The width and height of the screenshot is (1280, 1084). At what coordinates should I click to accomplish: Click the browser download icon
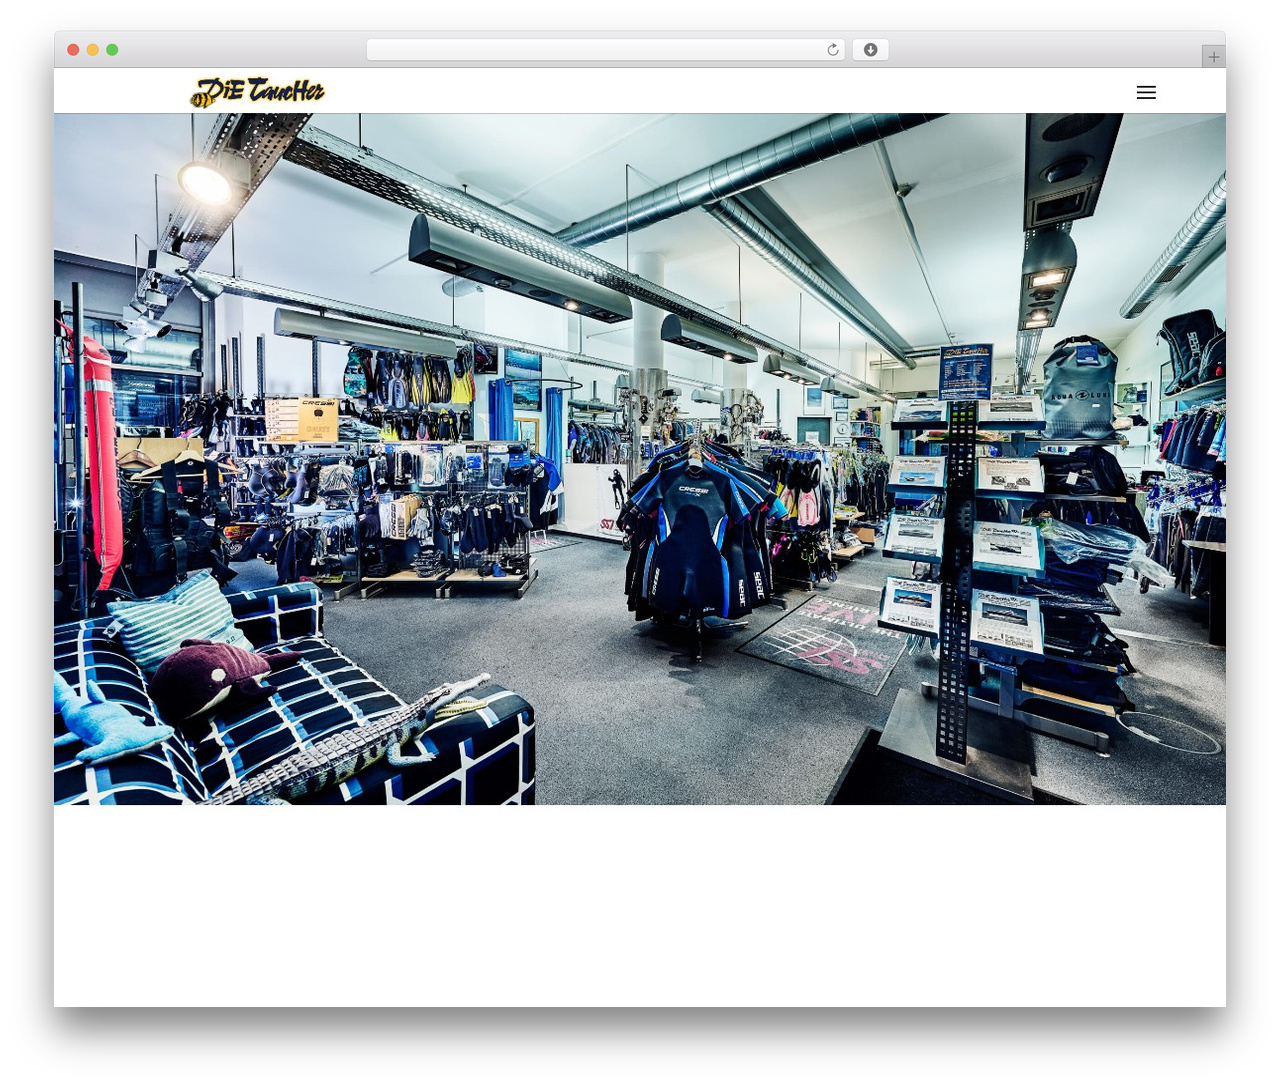[870, 50]
